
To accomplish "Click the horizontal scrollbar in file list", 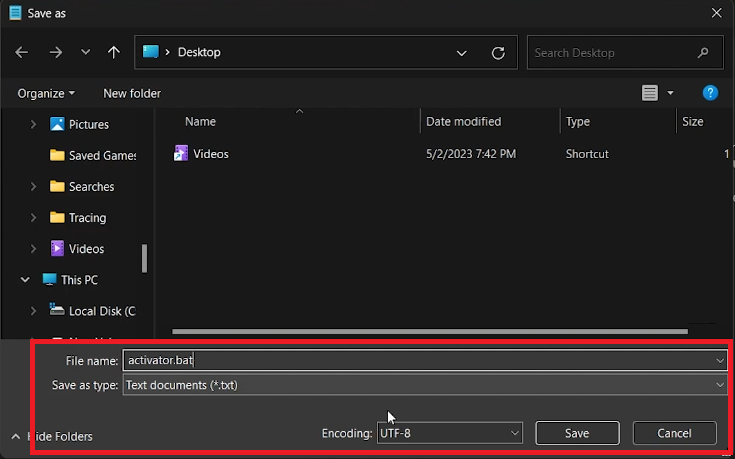I will tap(430, 331).
